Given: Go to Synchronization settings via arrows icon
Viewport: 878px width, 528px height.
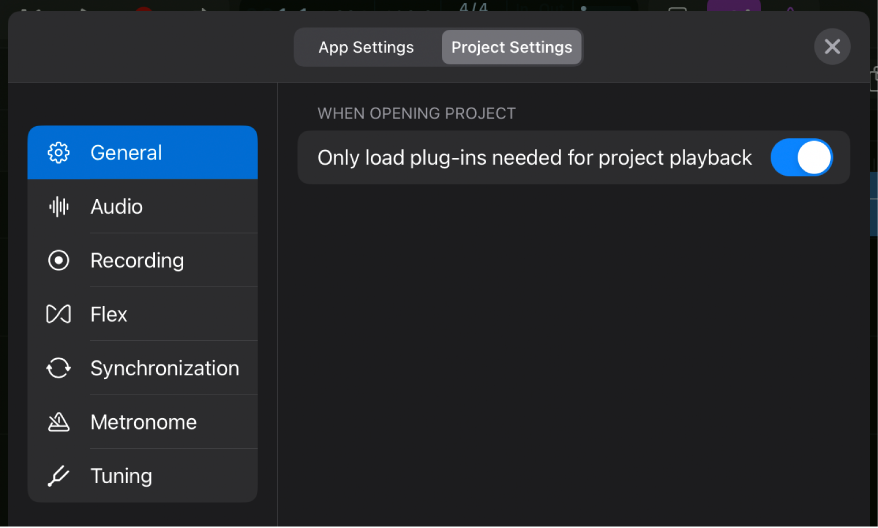Looking at the screenshot, I should 58,368.
